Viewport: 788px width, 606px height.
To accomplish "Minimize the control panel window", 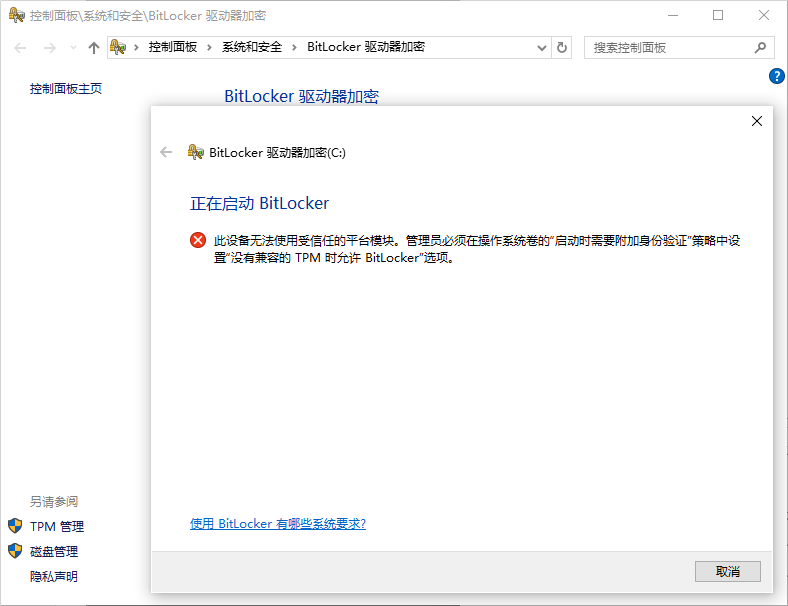I will click(x=673, y=16).
